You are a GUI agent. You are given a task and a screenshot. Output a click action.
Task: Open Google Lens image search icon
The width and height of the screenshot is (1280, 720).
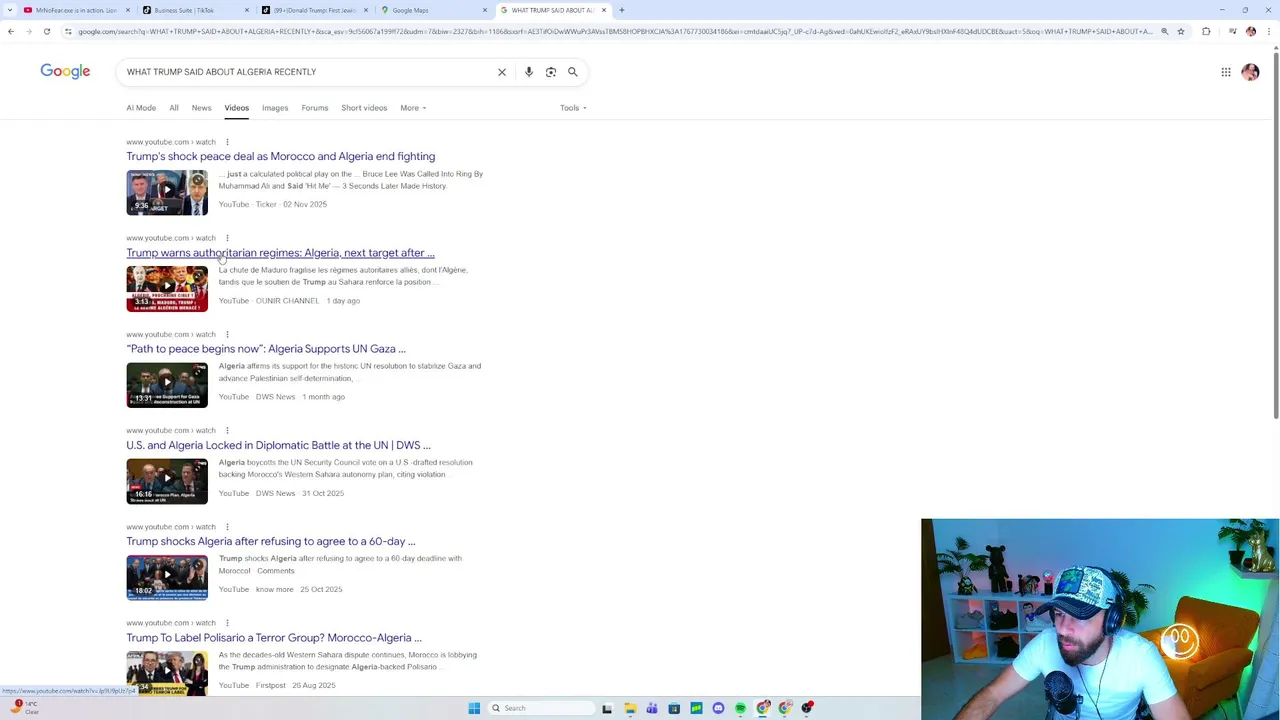point(551,72)
